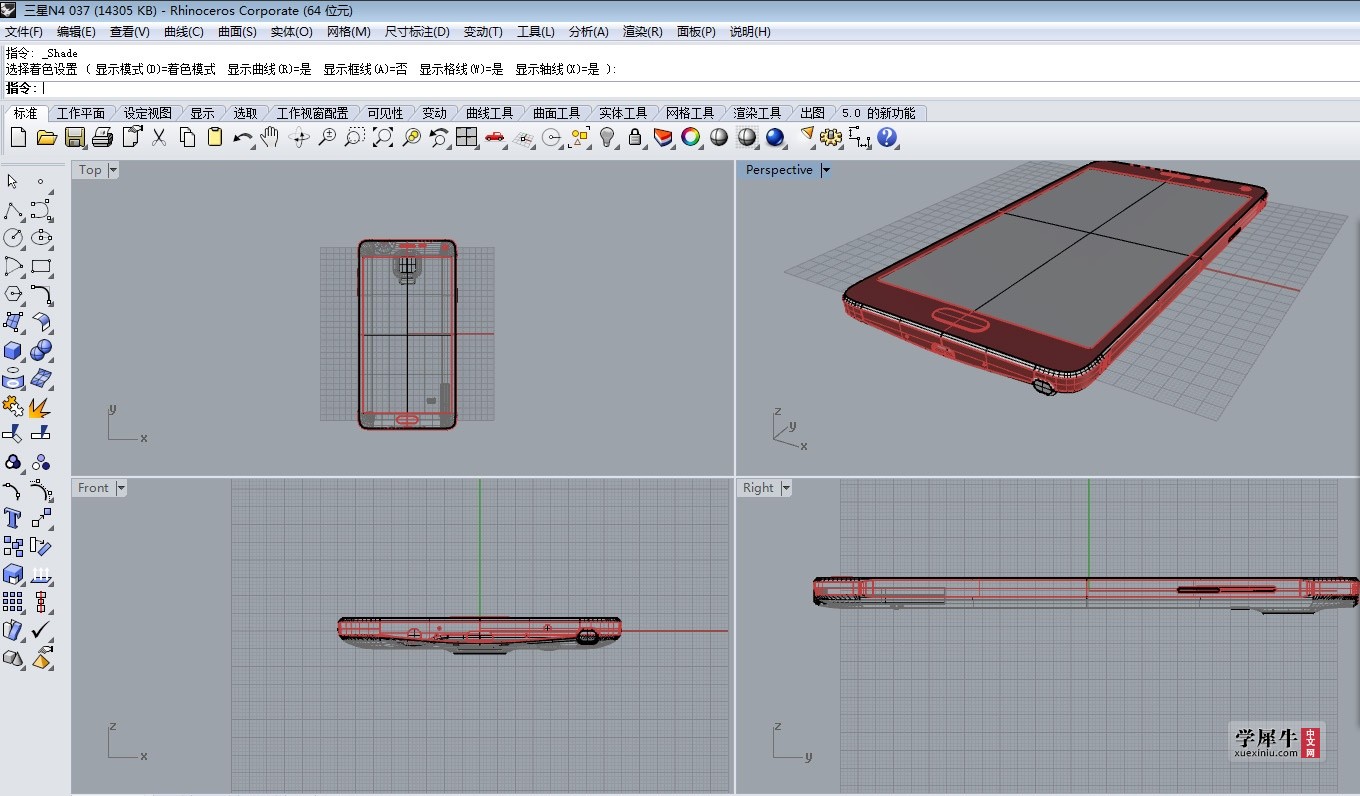Viewport: 1360px width, 796px height.
Task: Open the Layers panel icon
Action: tap(663, 137)
